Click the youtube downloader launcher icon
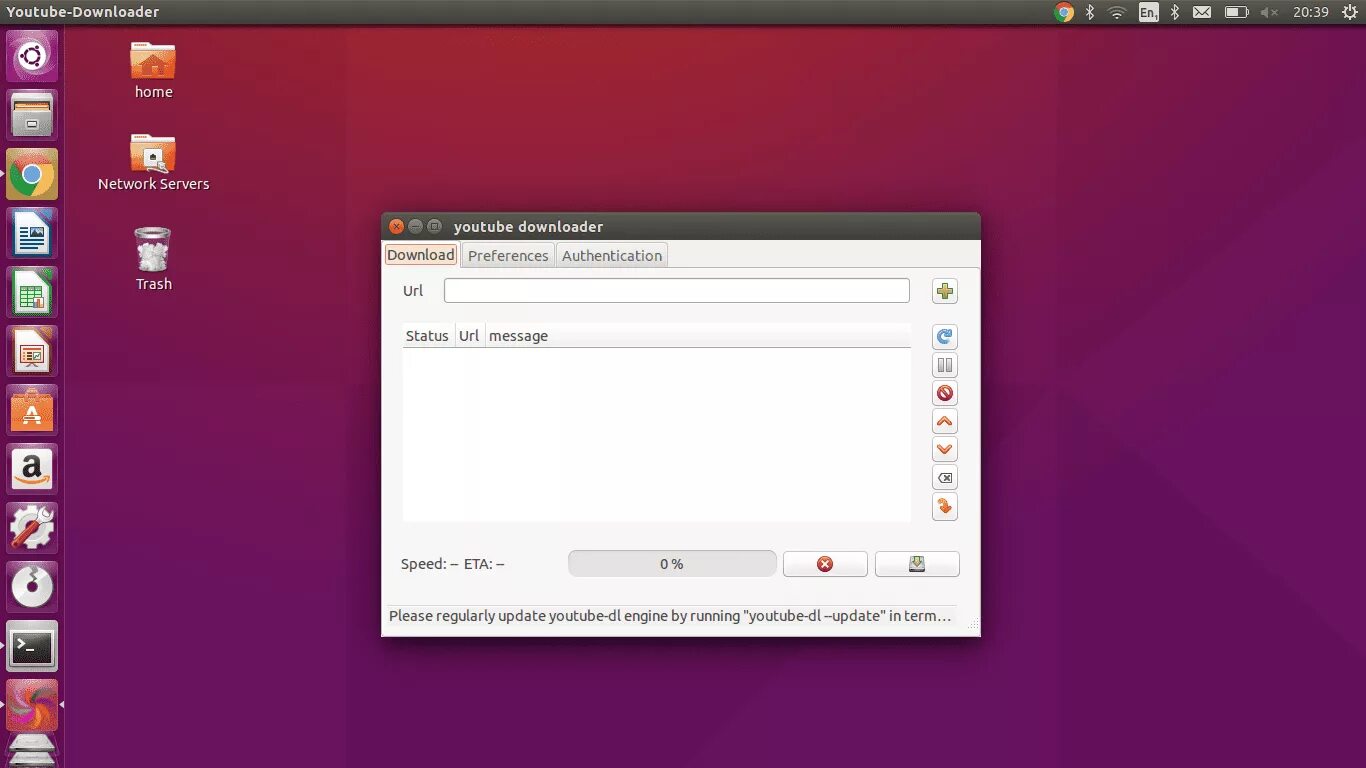The image size is (1366, 768). click(x=32, y=706)
